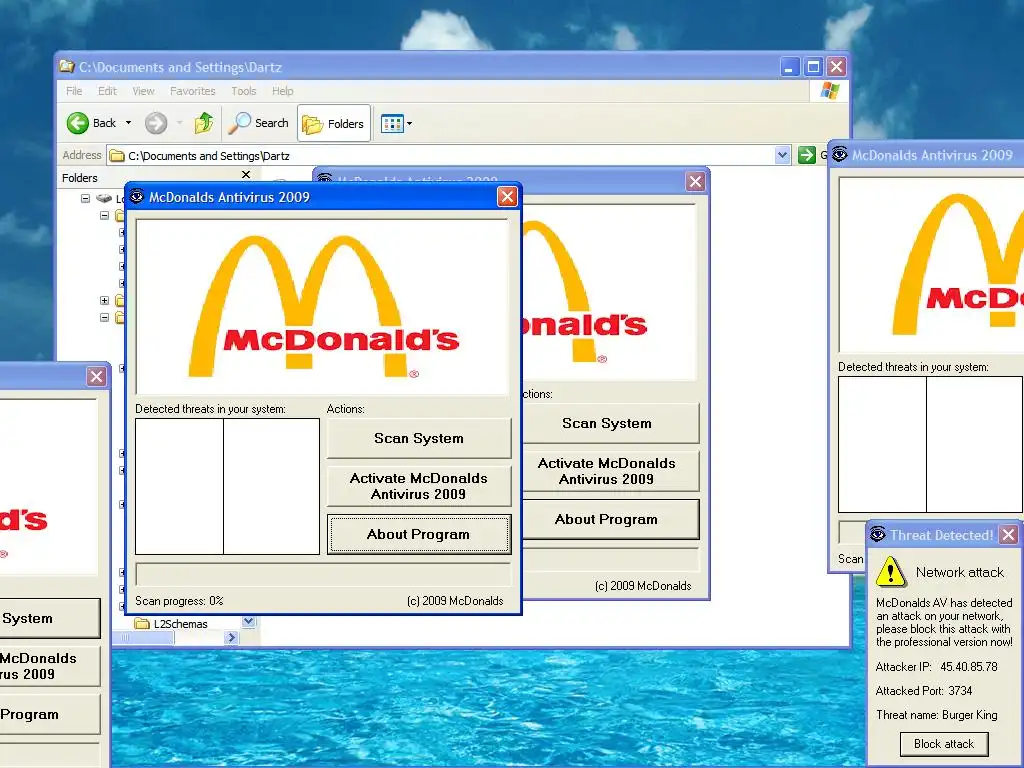The width and height of the screenshot is (1024, 768).
Task: Click the 'Attacked Port: 3734' line
Action: (x=924, y=690)
